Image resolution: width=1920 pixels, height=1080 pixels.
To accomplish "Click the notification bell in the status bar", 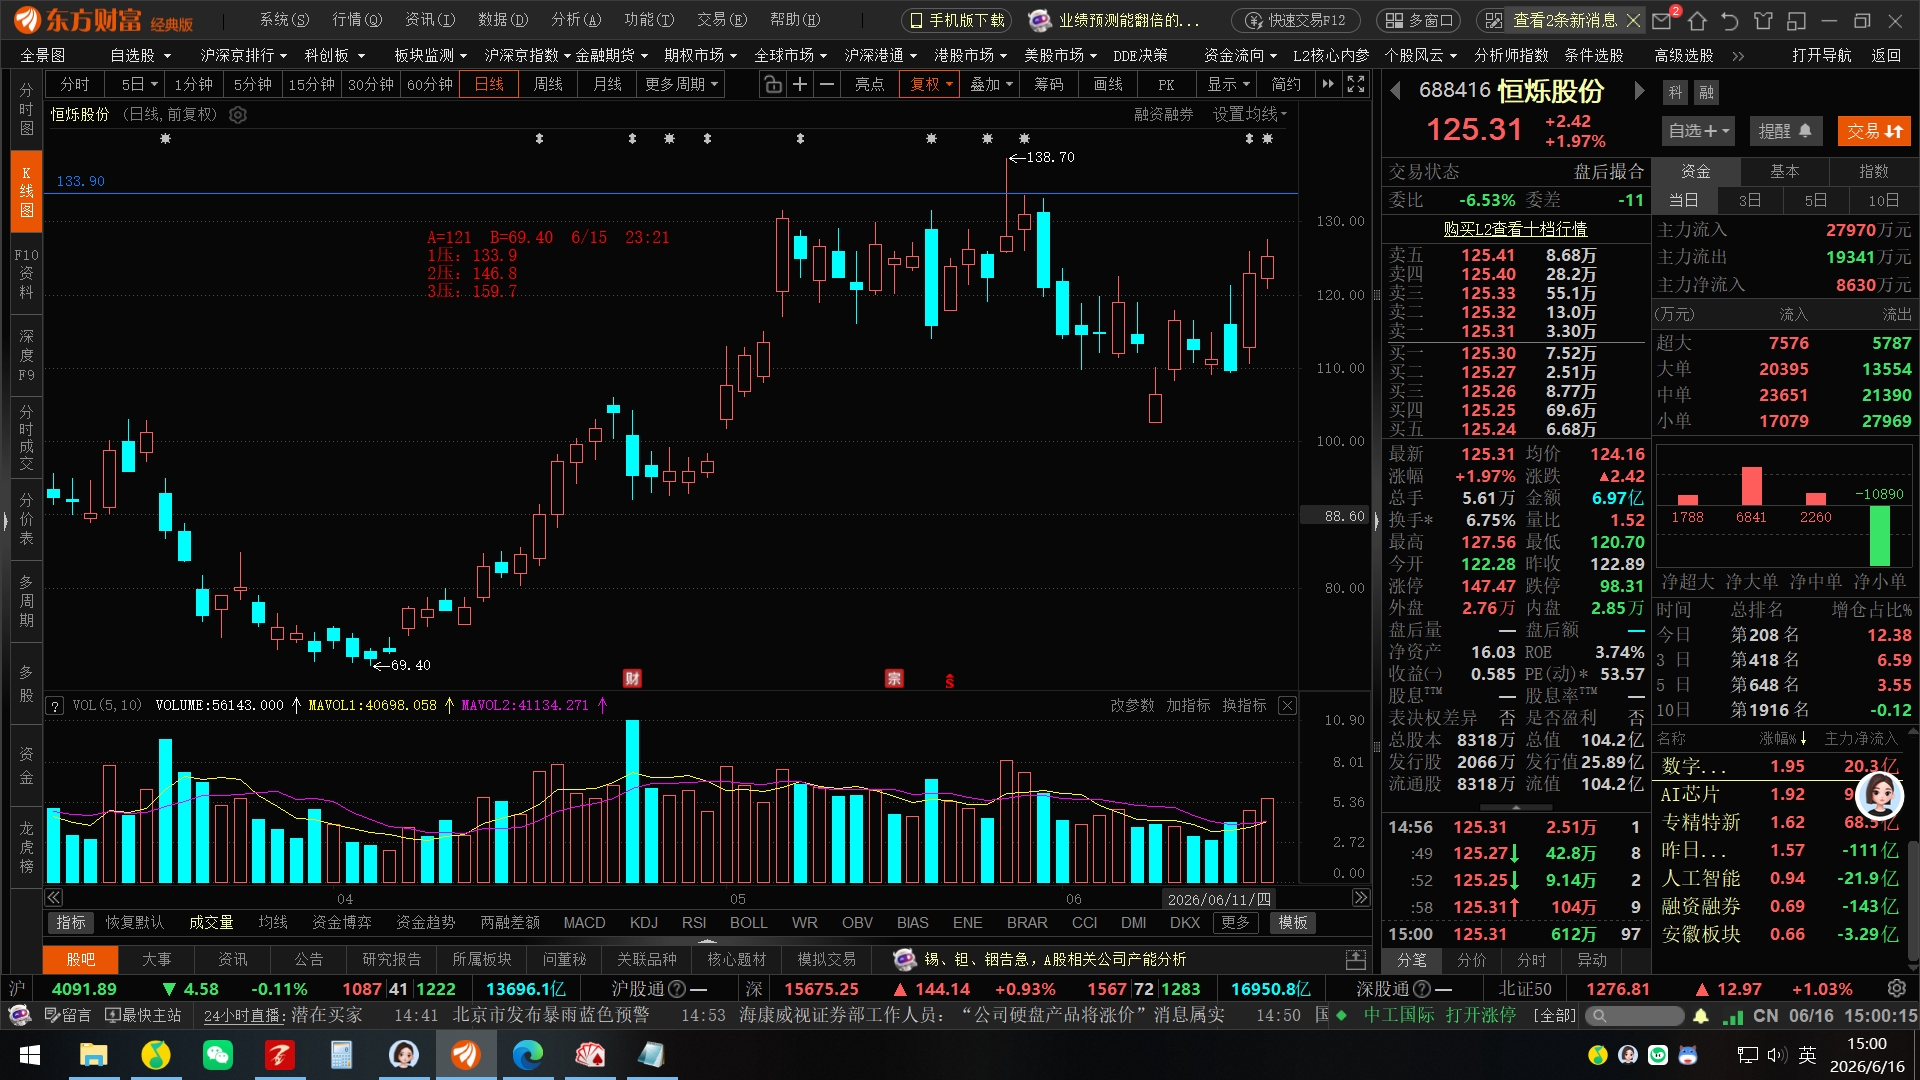I will click(1701, 1016).
